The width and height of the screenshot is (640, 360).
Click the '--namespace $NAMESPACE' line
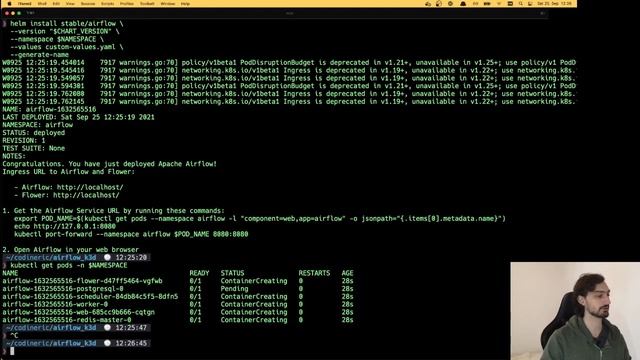click(57, 39)
